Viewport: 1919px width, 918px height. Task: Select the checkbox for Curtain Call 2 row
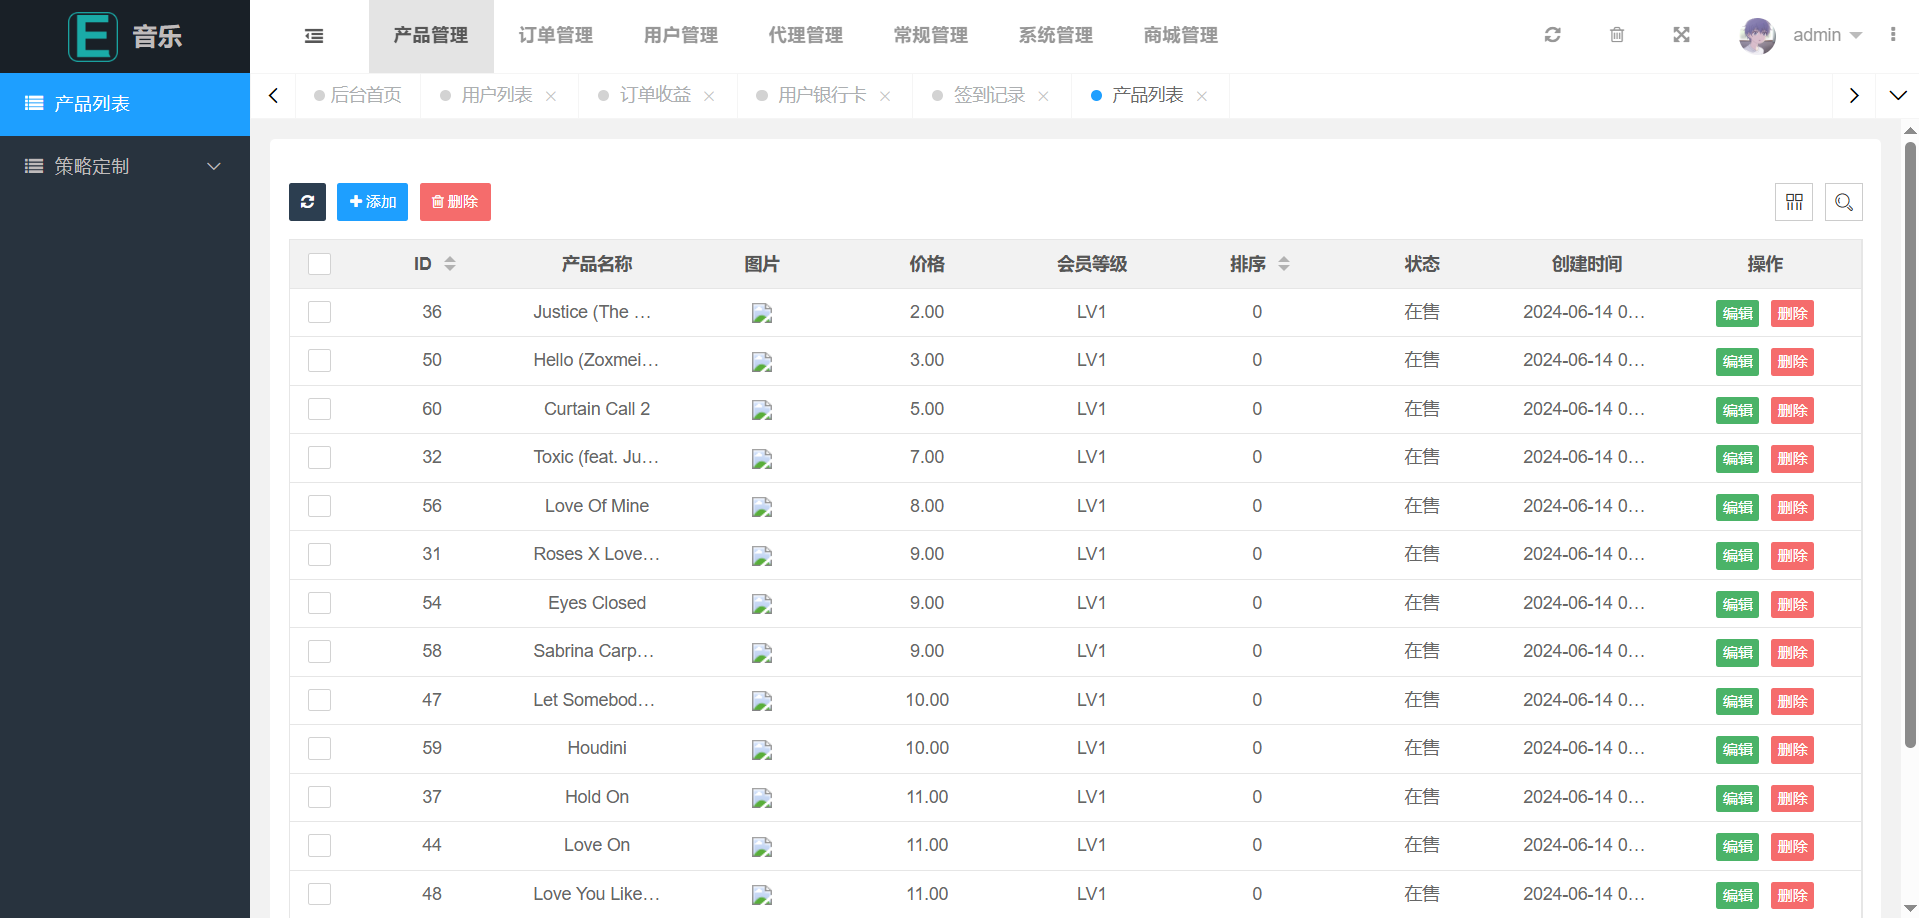click(x=319, y=409)
